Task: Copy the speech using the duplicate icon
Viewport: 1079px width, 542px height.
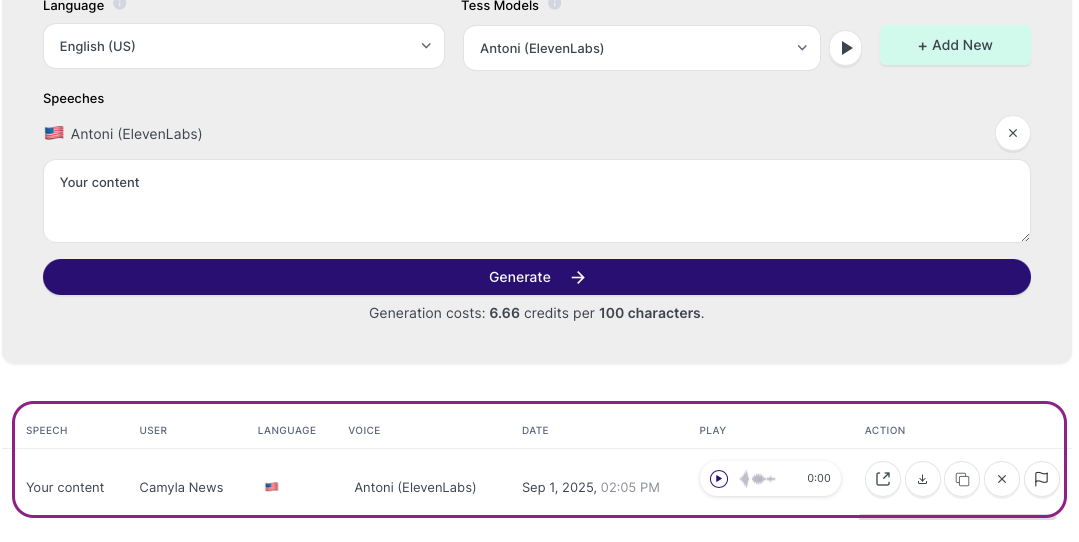Action: (962, 479)
